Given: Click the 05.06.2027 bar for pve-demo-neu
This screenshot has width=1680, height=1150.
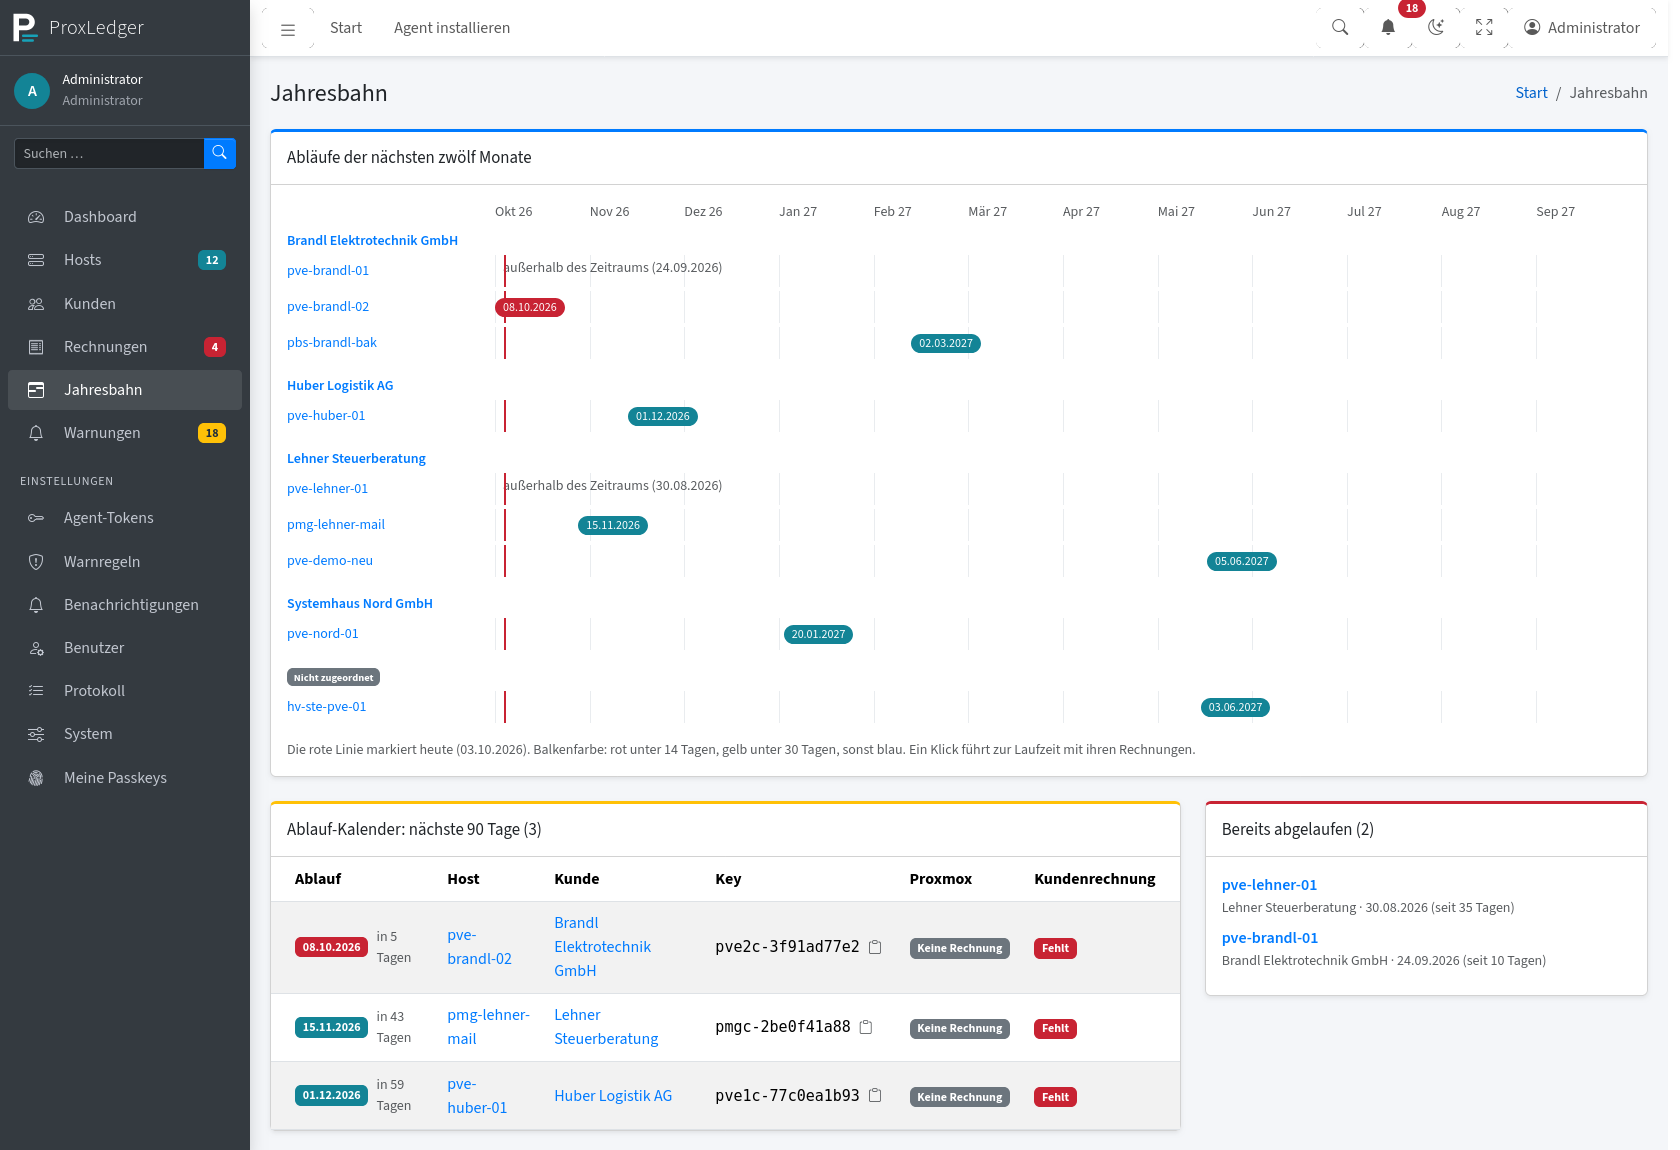Looking at the screenshot, I should click(1242, 561).
